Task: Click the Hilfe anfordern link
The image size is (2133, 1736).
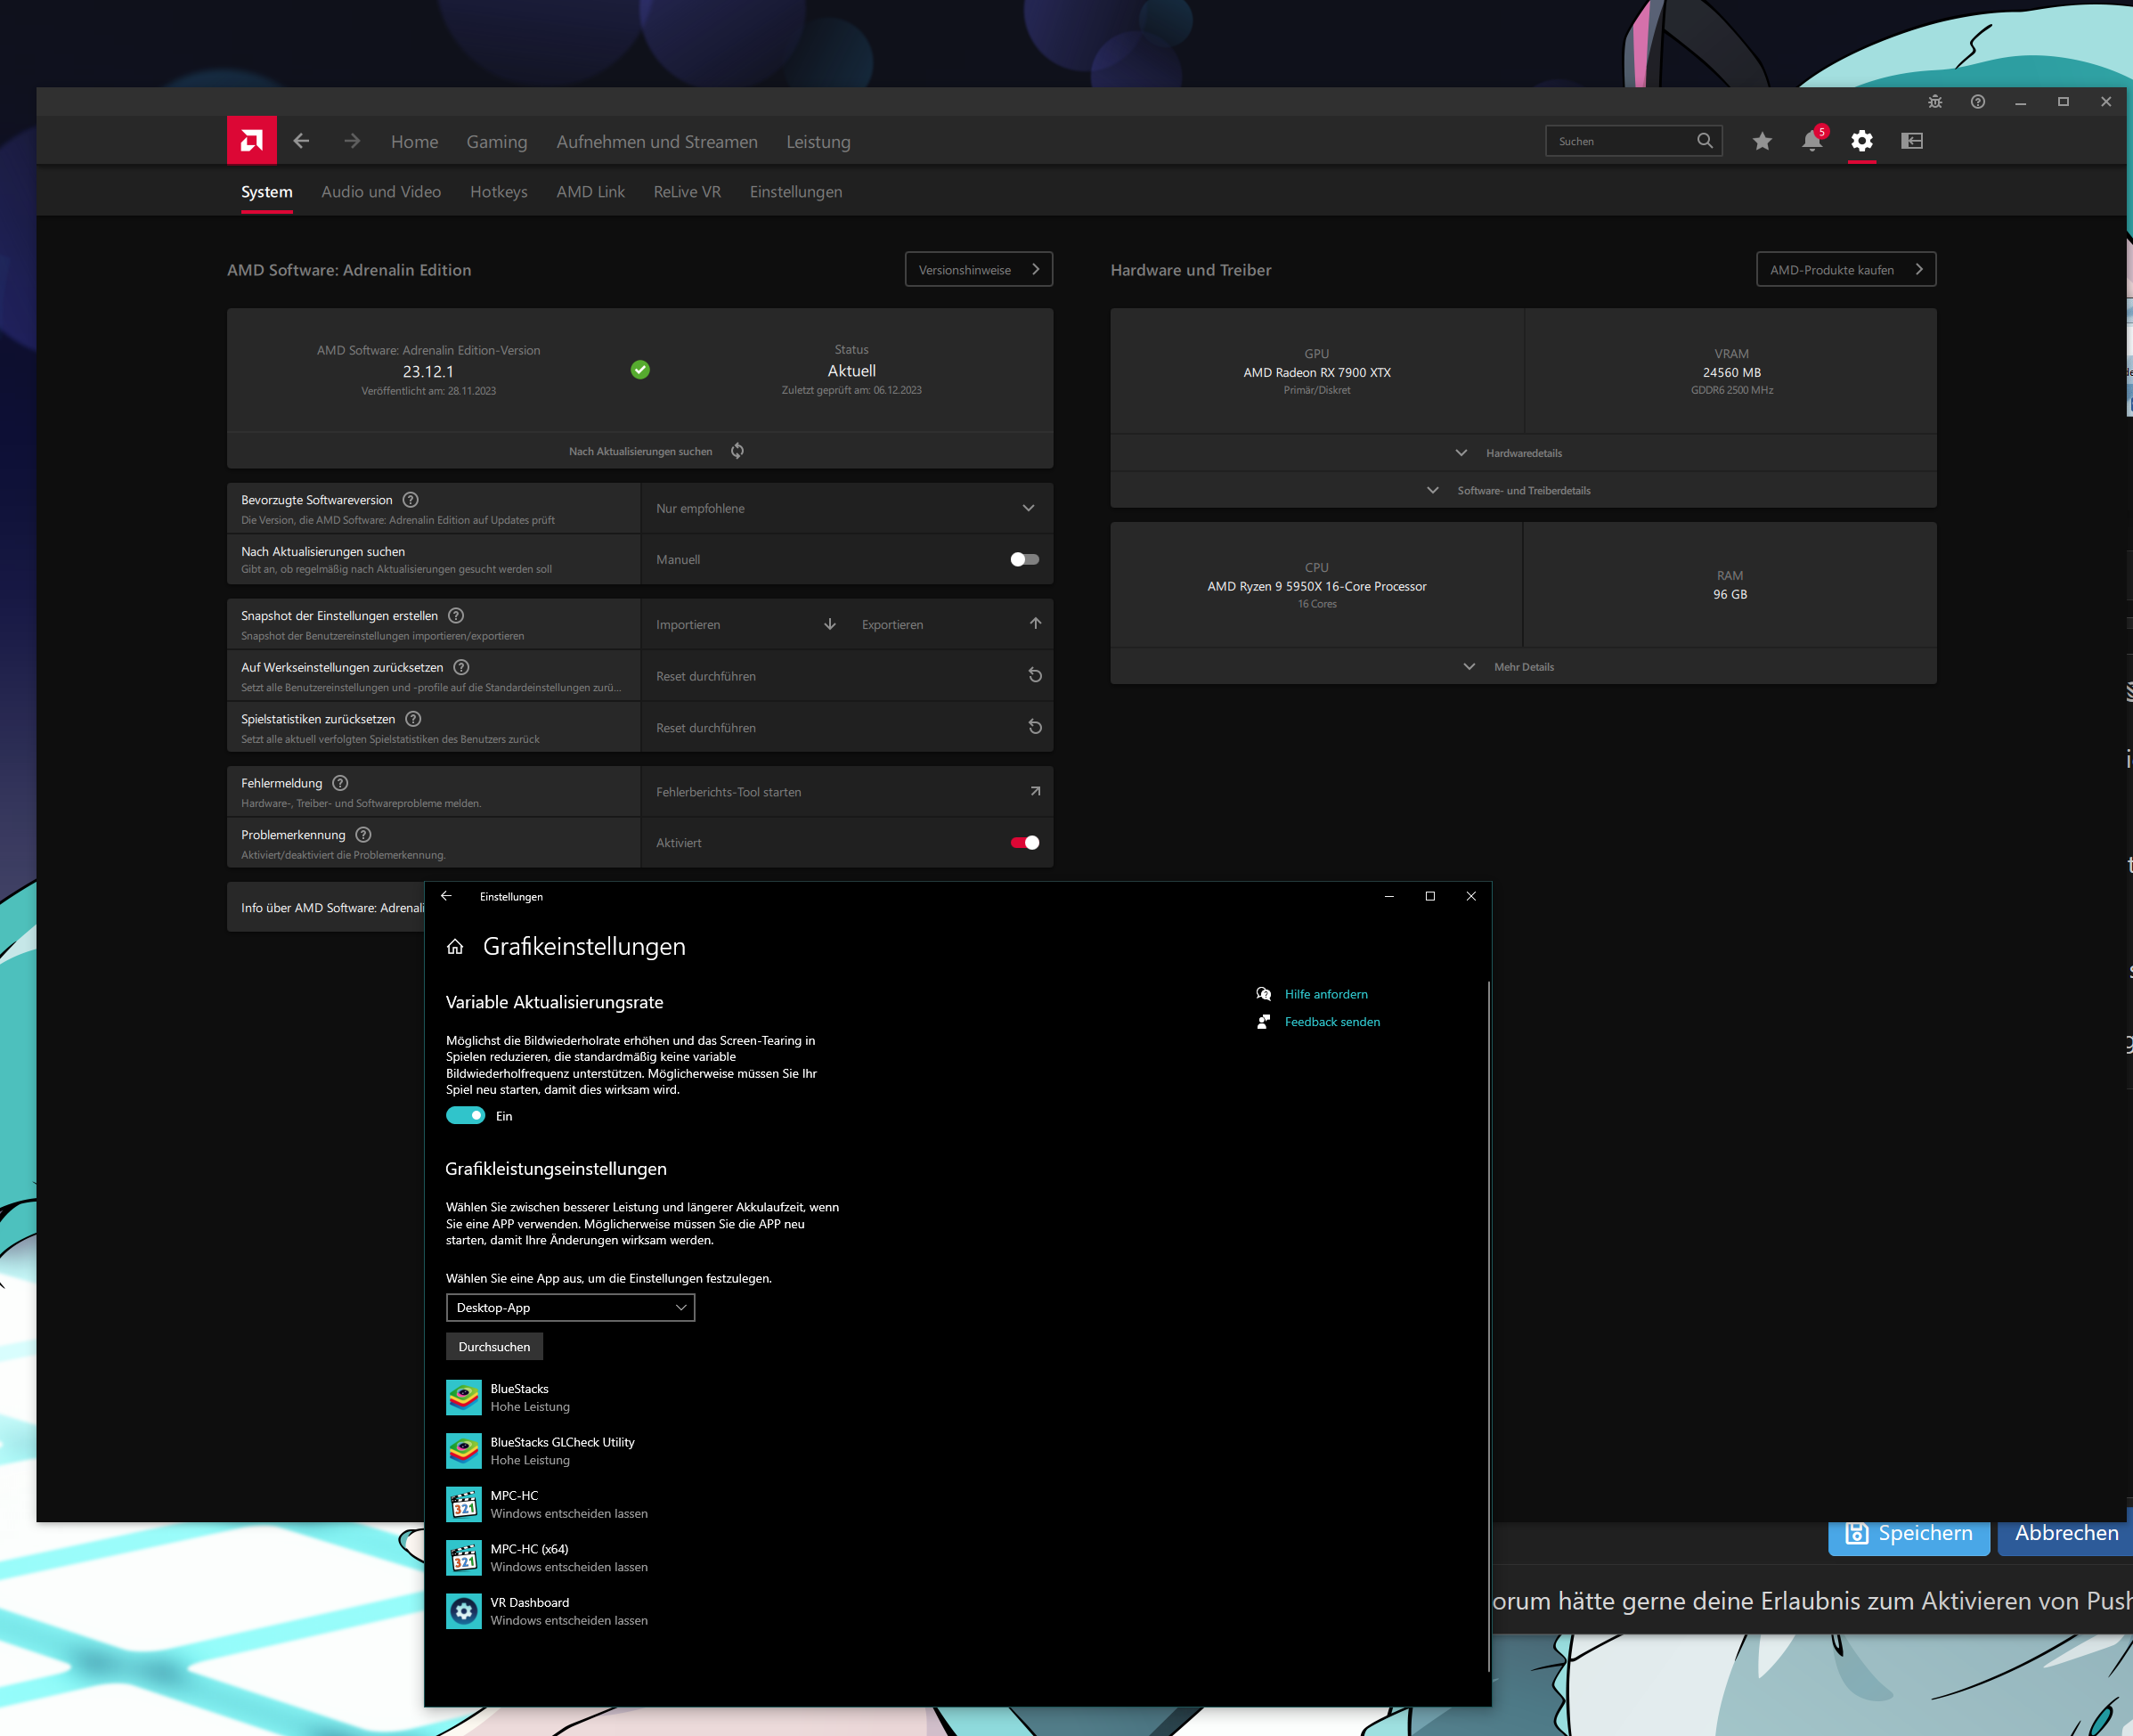Action: coord(1325,994)
